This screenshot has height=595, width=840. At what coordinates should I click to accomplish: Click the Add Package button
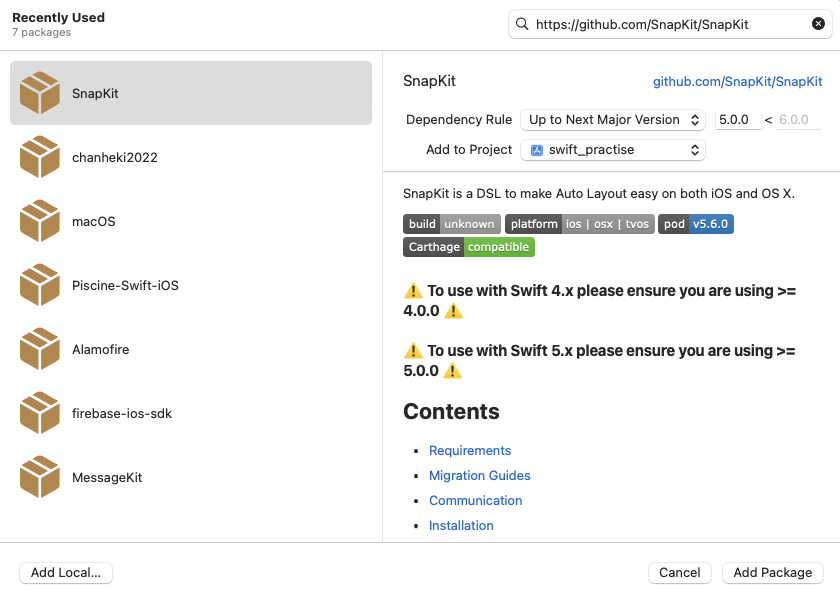click(772, 573)
